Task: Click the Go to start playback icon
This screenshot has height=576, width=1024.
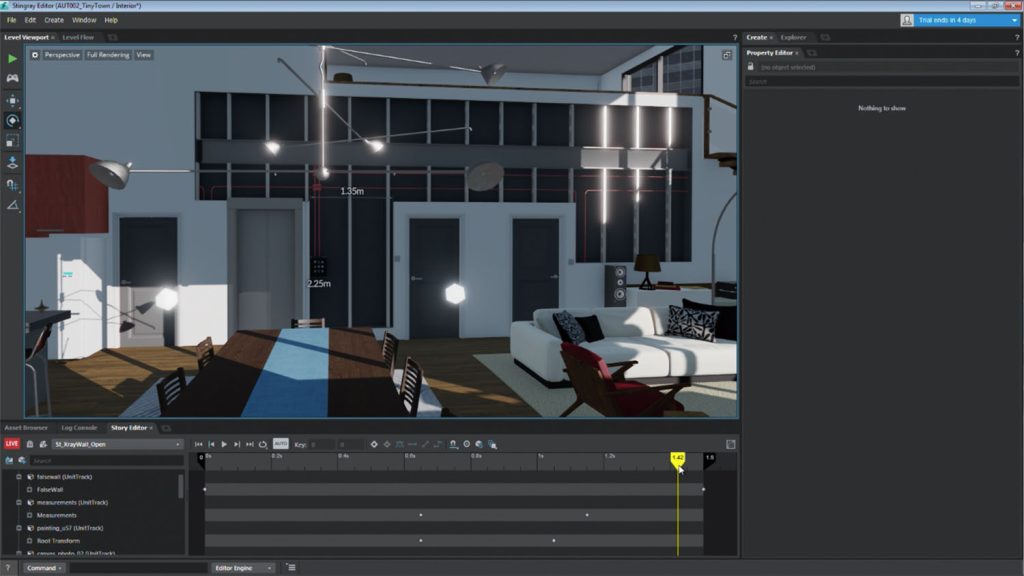Action: point(198,444)
